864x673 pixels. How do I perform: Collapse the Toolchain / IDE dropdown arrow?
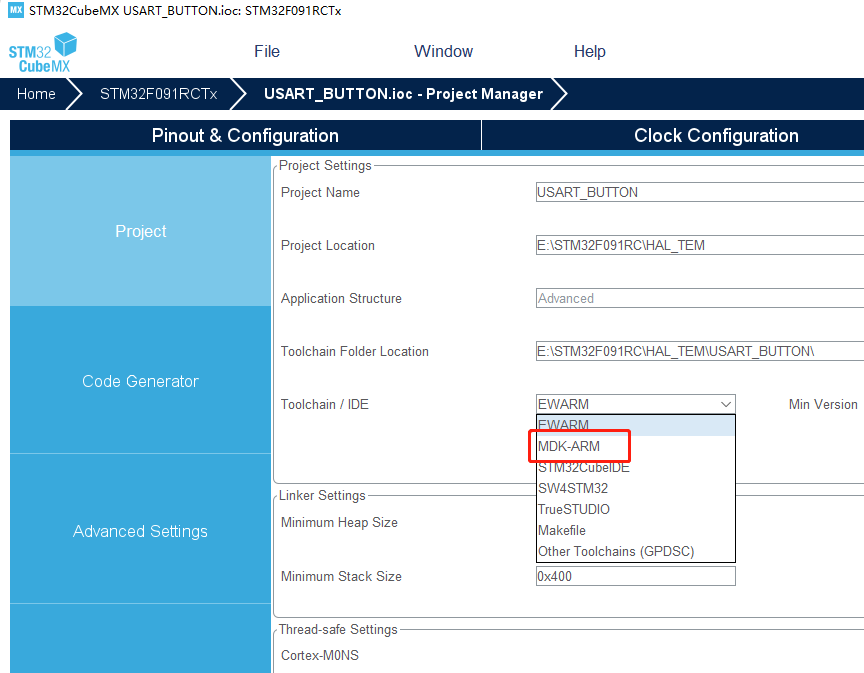[x=726, y=404]
